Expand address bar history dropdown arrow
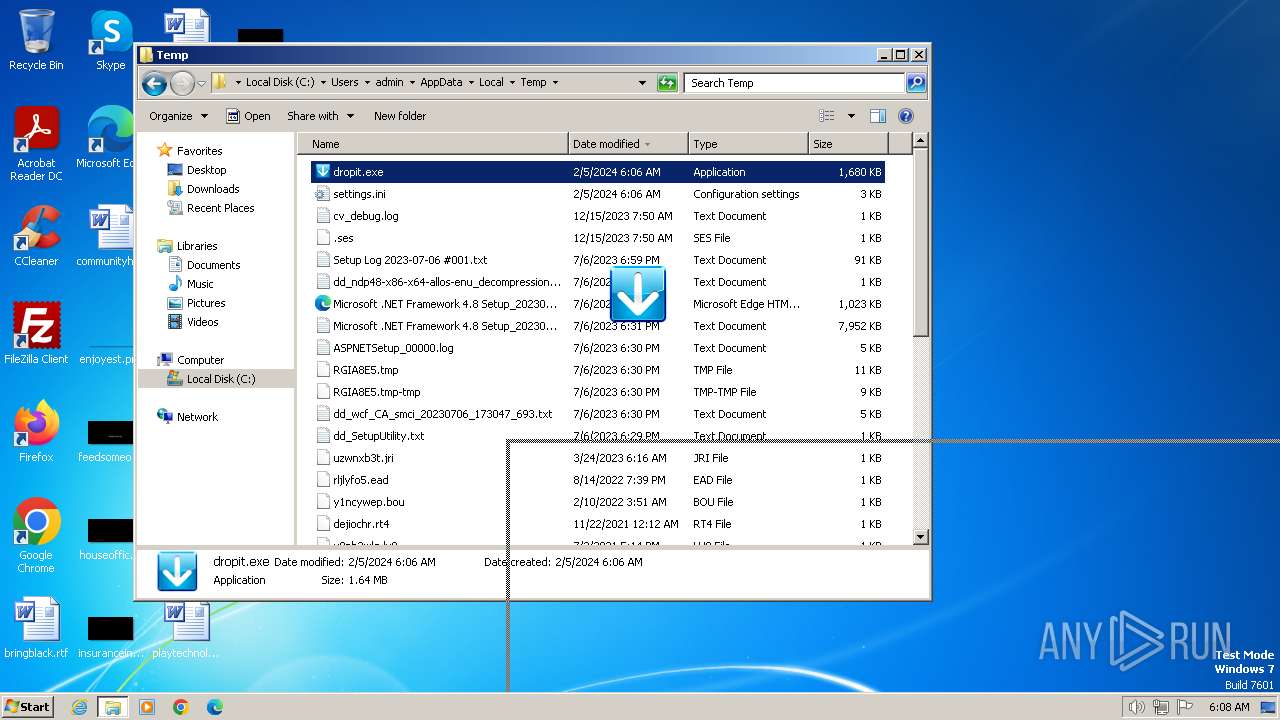 pos(642,83)
